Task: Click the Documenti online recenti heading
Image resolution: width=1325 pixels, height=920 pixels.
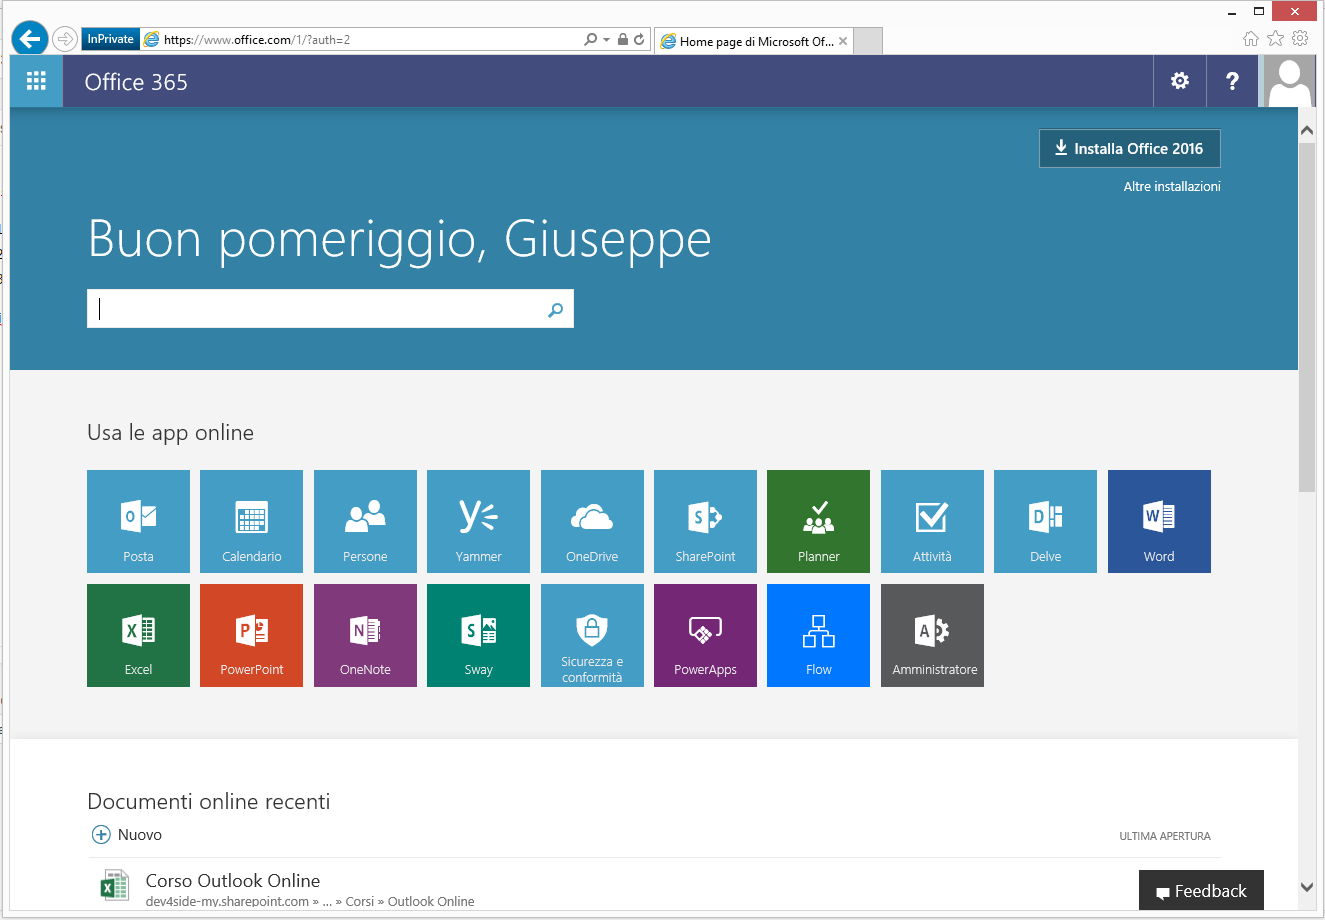Action: pyautogui.click(x=208, y=801)
